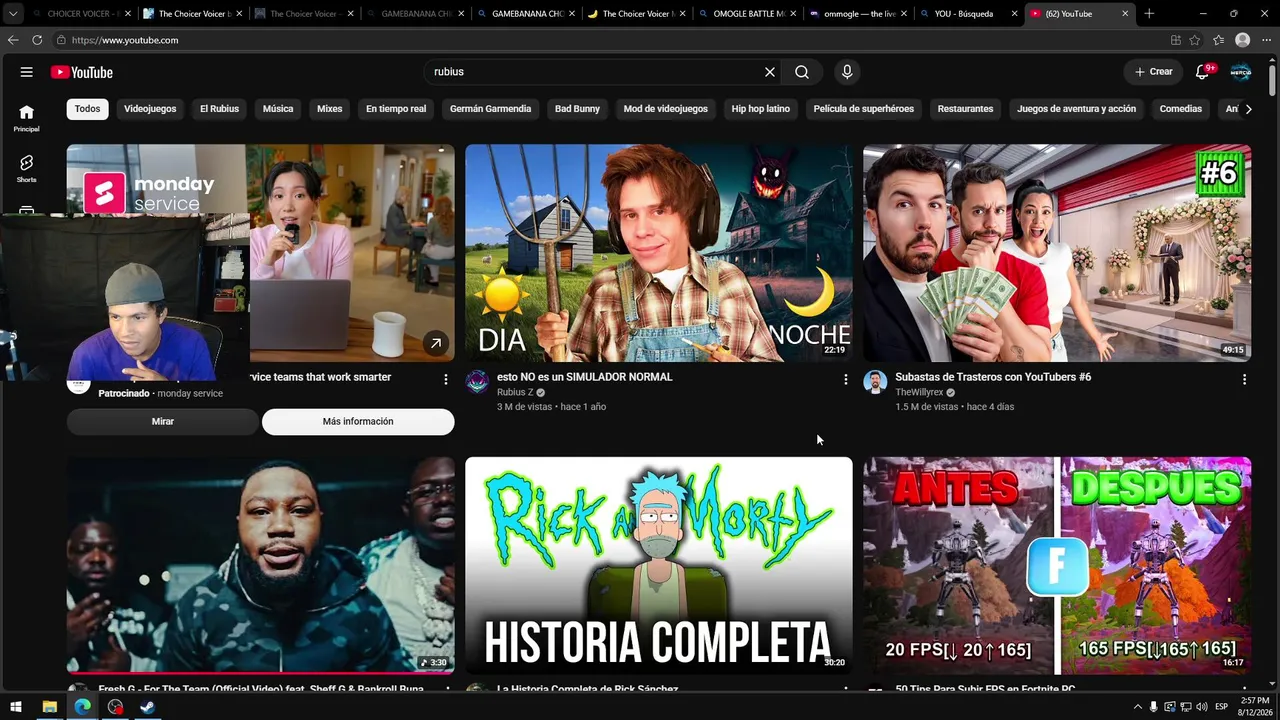Image resolution: width=1280 pixels, height=720 pixels.
Task: Select Película de superhéroes chip
Action: pos(864,109)
